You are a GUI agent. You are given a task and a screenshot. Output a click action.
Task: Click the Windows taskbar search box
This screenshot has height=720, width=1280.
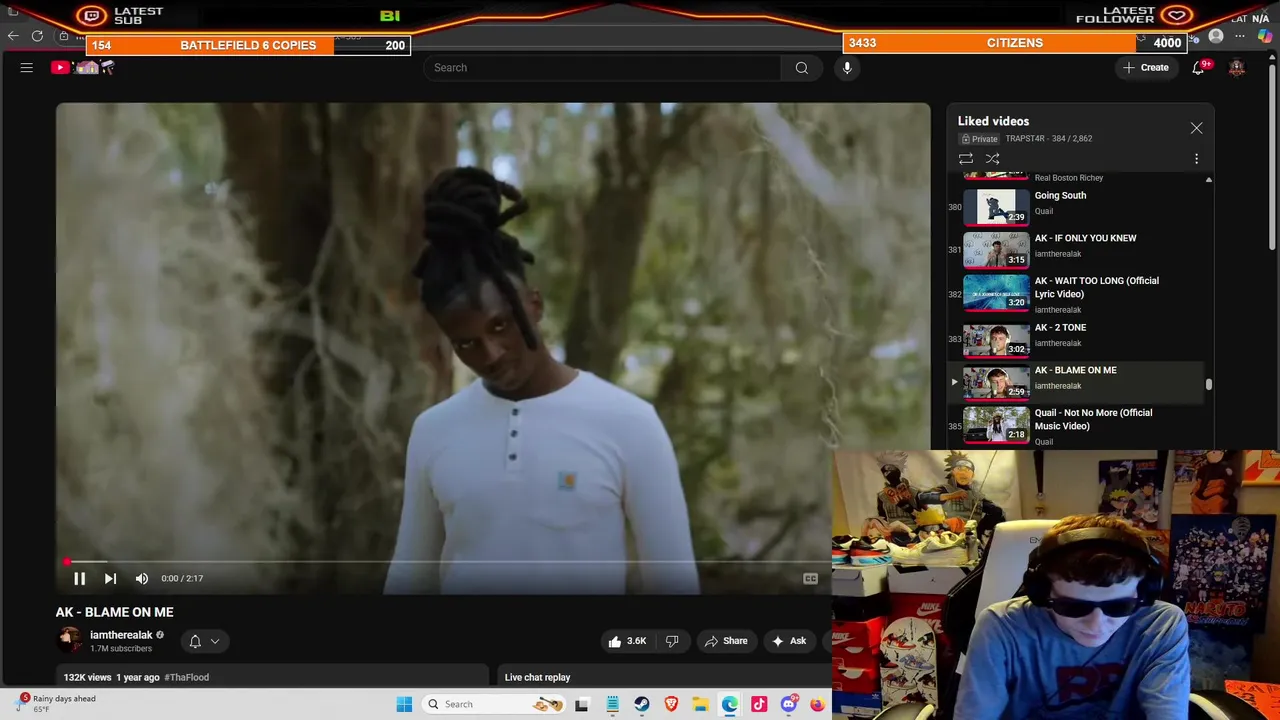(x=495, y=704)
